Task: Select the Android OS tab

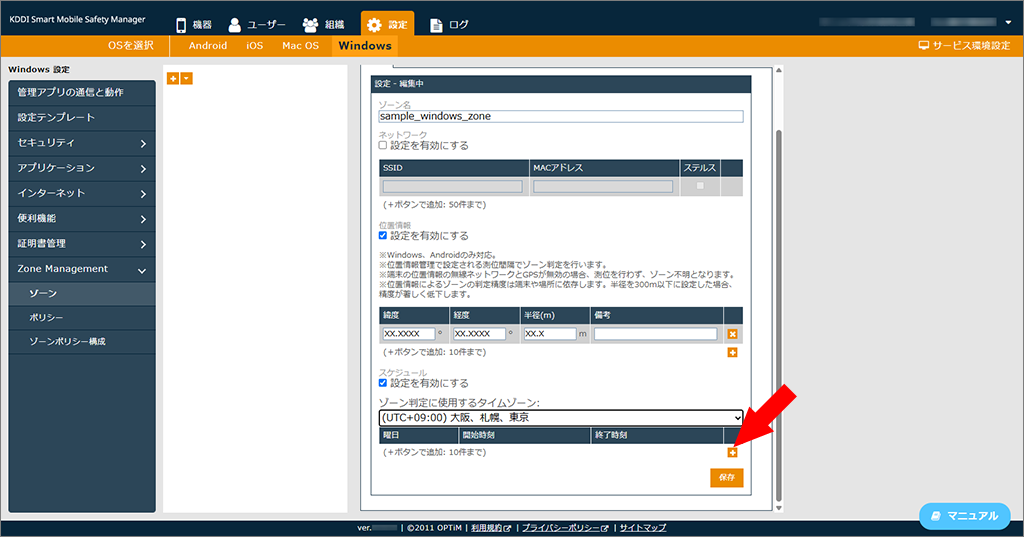Action: pyautogui.click(x=208, y=46)
